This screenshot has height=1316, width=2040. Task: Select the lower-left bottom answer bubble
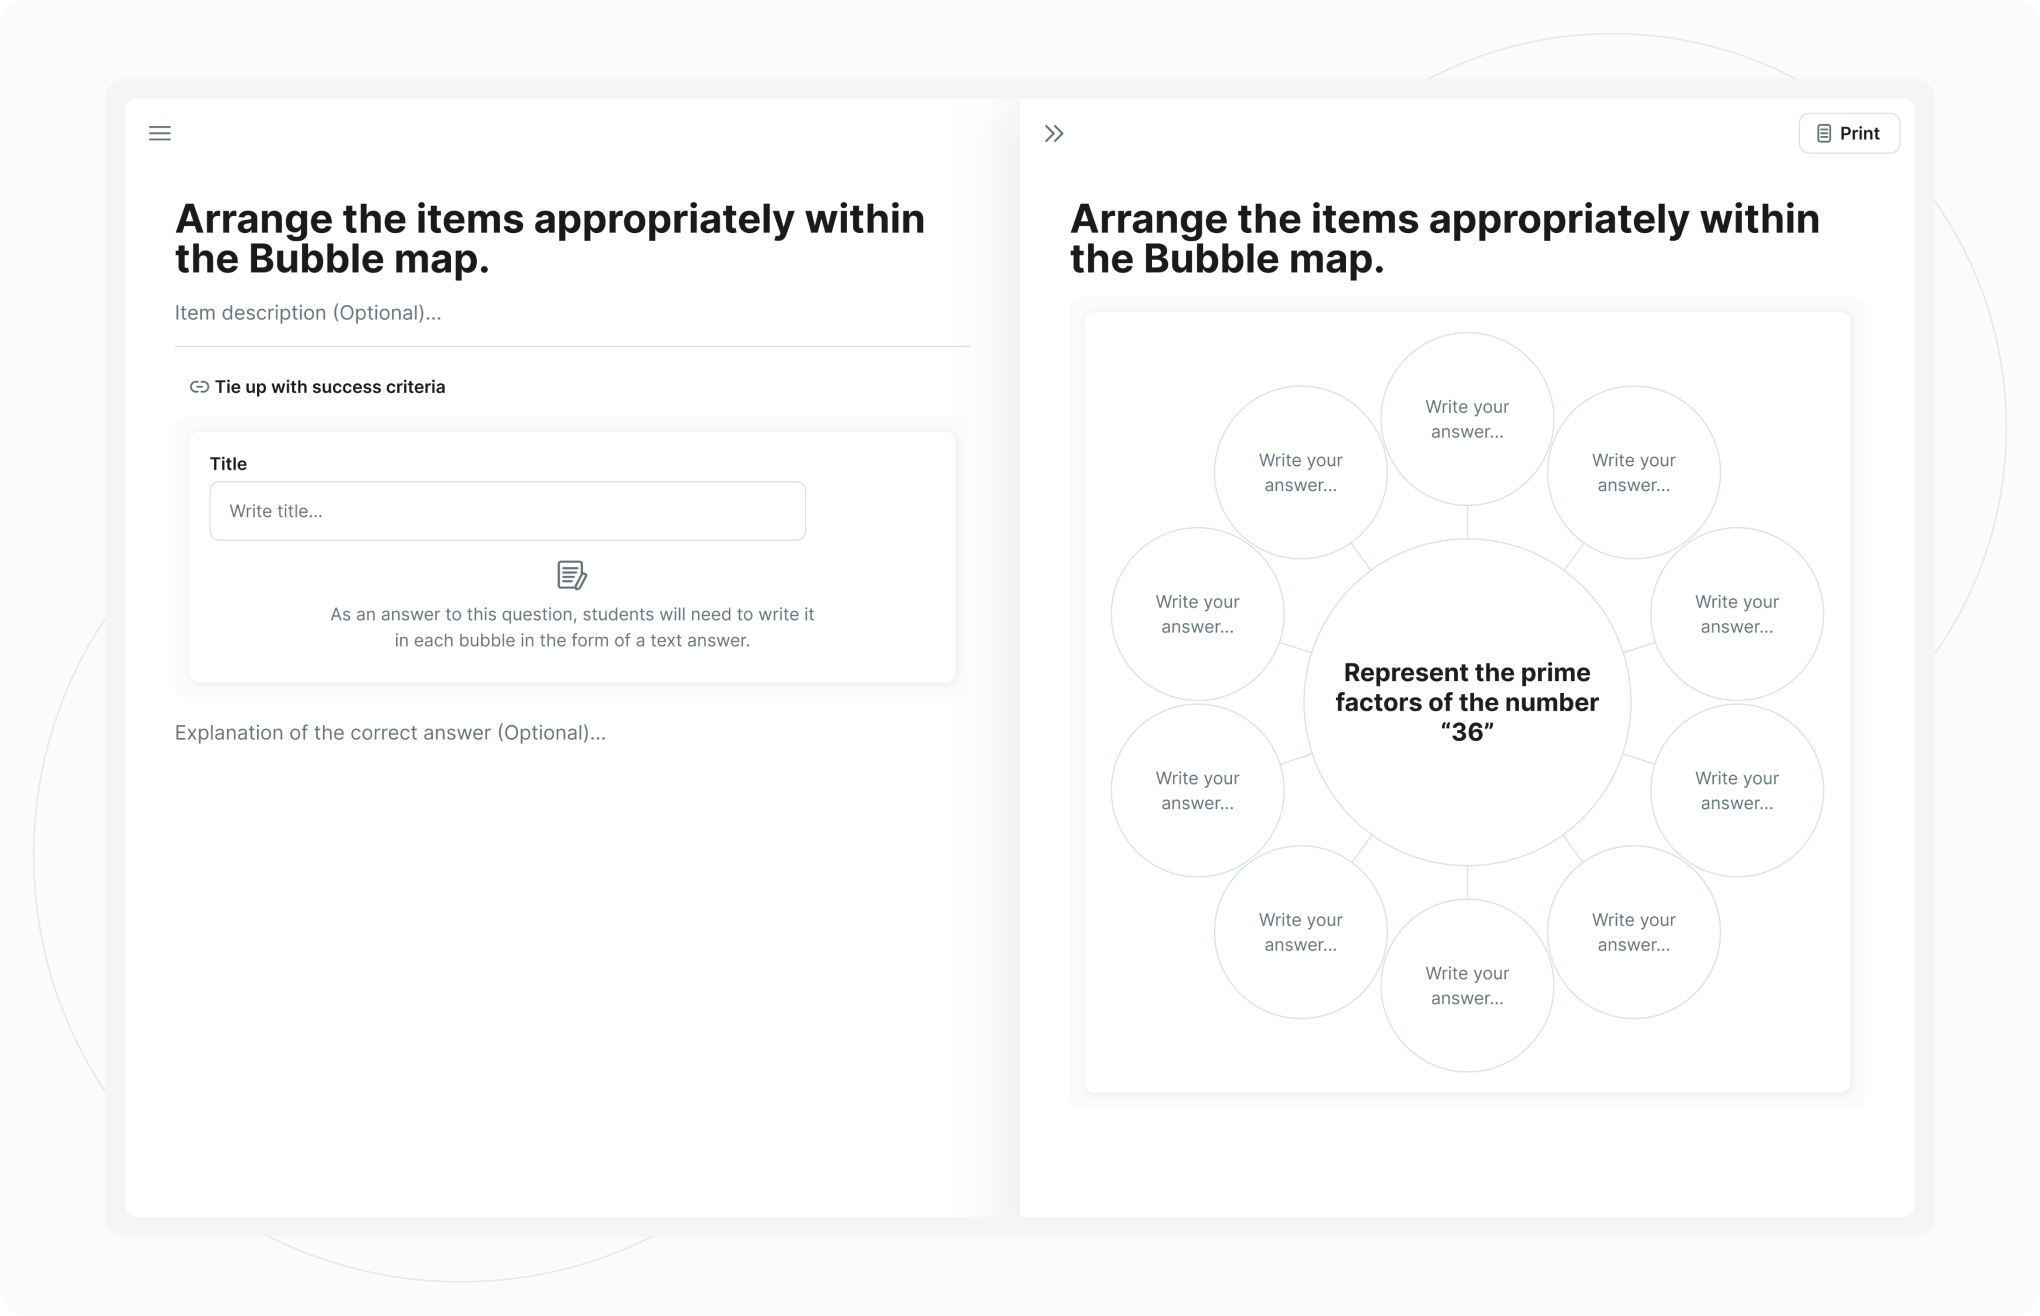tap(1300, 932)
